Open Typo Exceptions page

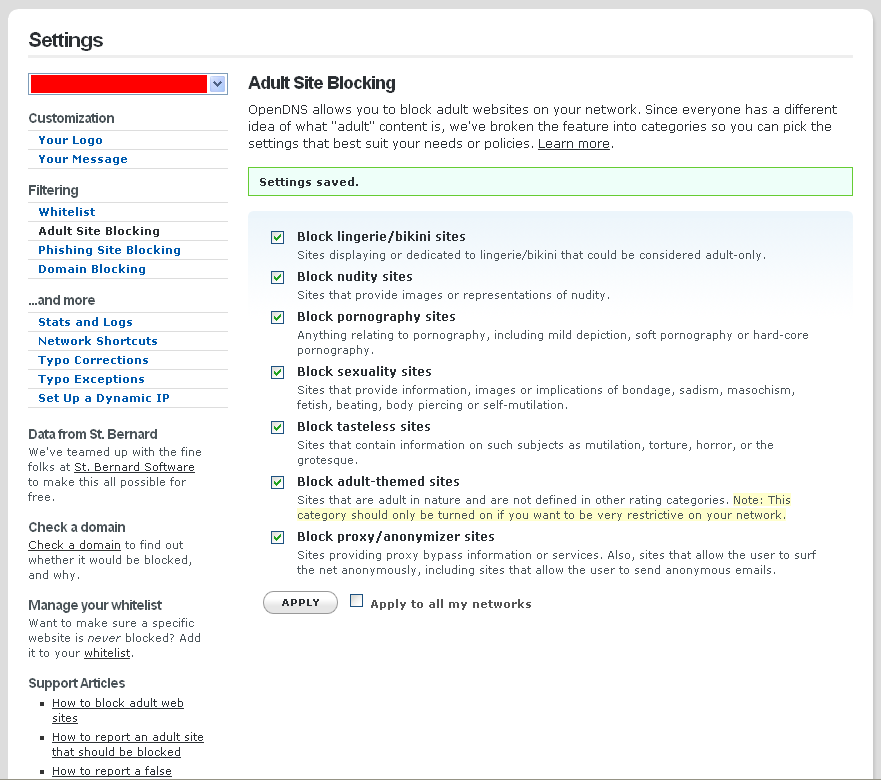tap(92, 379)
